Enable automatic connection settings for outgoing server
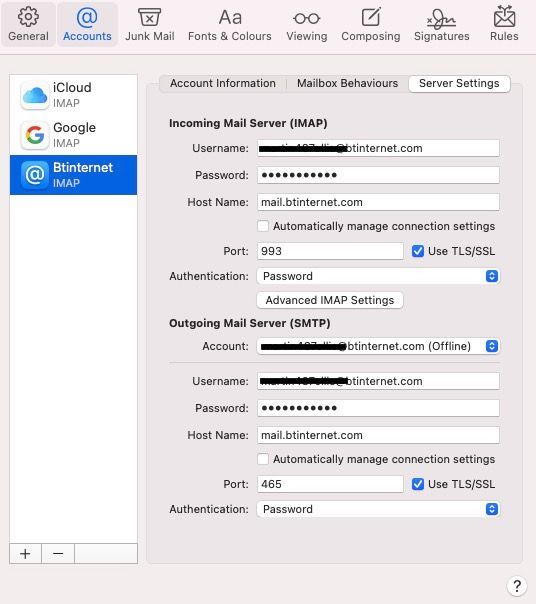This screenshot has width=536, height=604. [263, 459]
